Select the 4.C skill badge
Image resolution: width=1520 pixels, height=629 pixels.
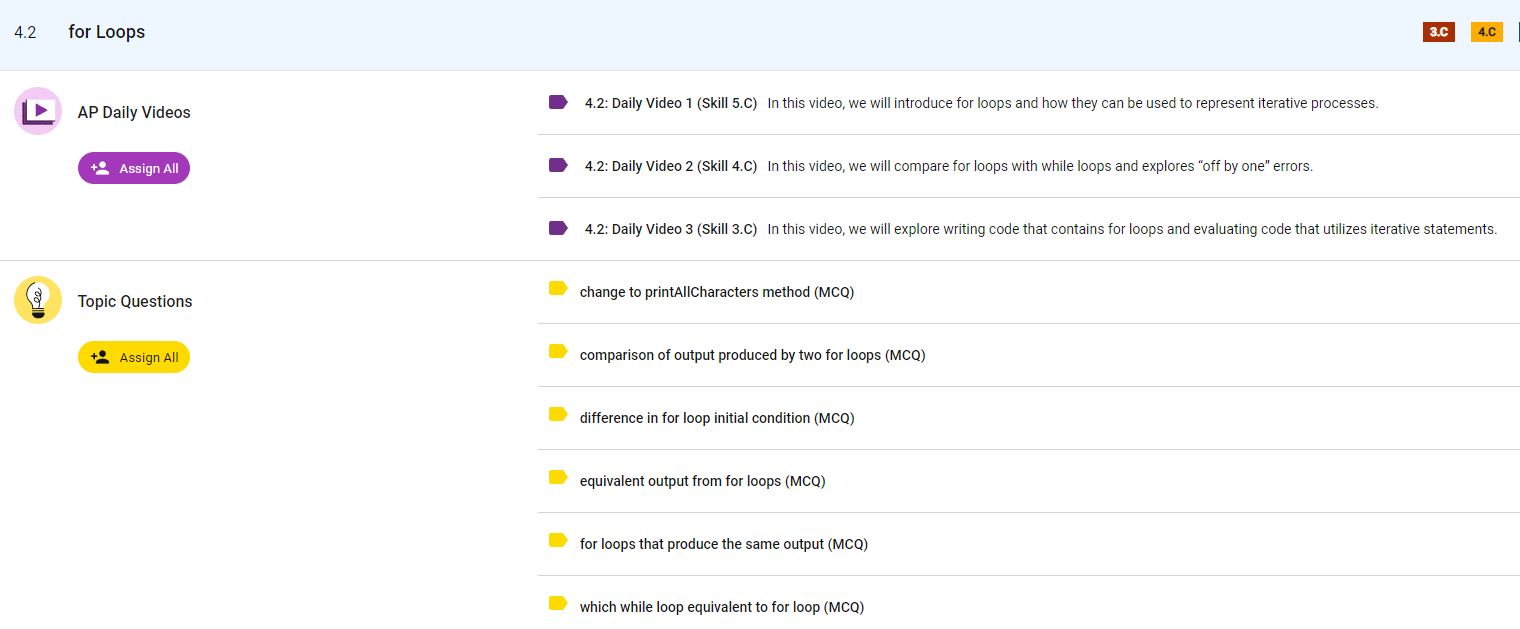tap(1486, 32)
